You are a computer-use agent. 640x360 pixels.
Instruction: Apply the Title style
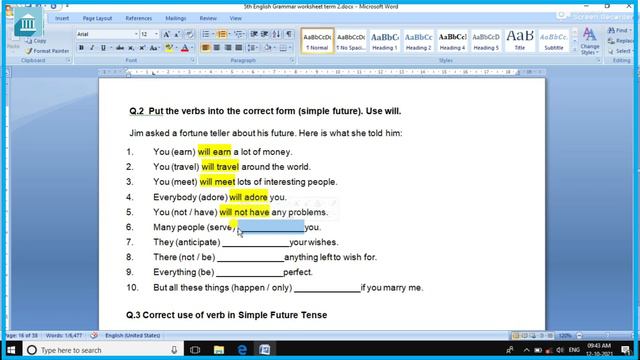(520, 41)
